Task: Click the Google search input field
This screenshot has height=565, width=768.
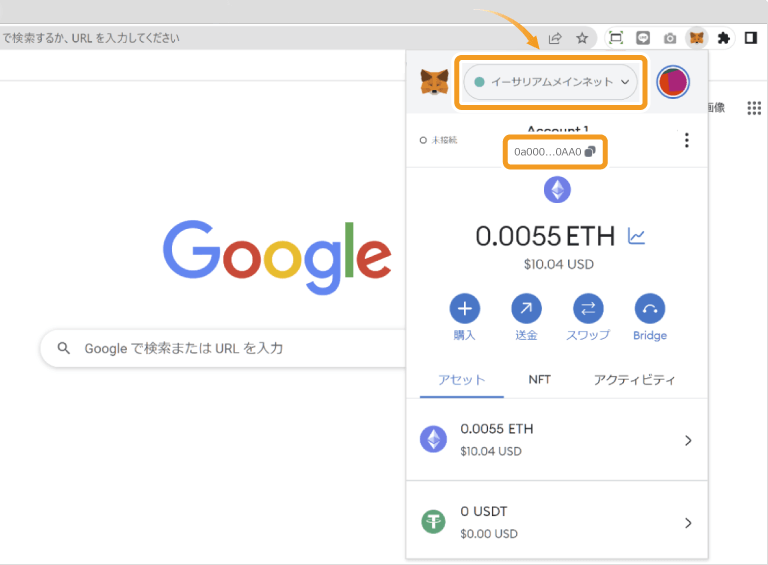Action: coord(225,348)
